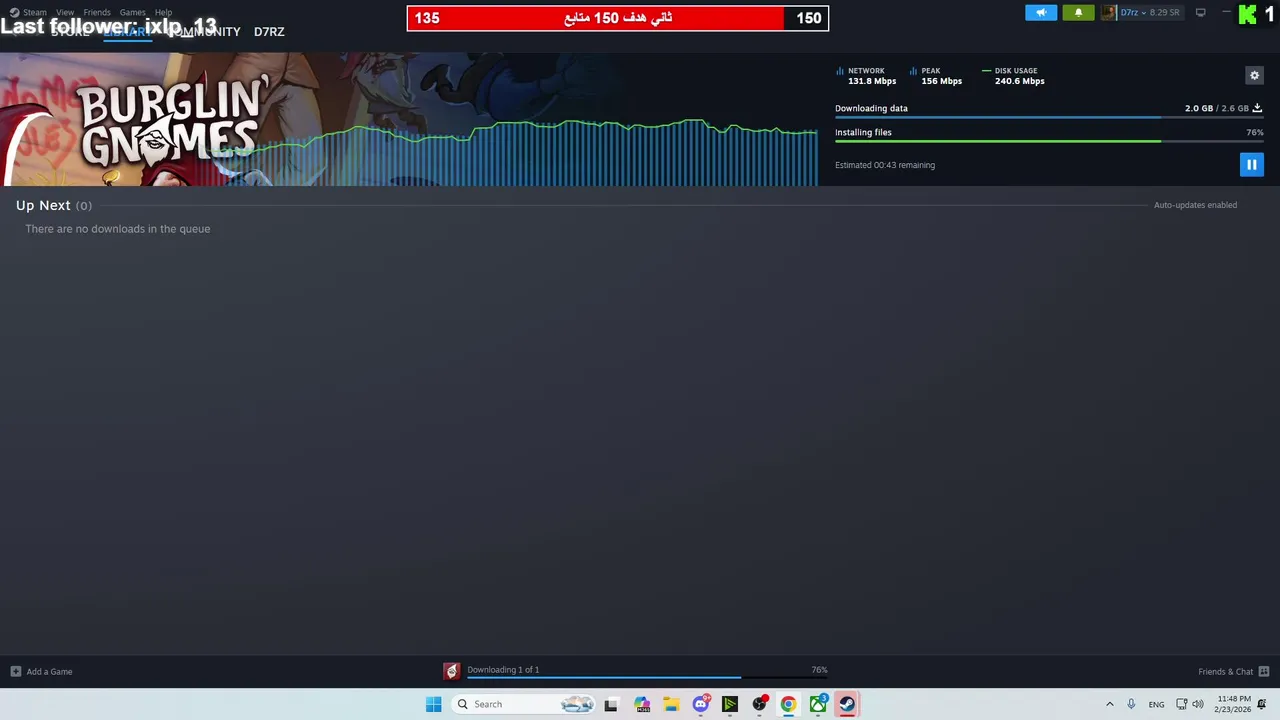Open the Friends menu

point(97,13)
